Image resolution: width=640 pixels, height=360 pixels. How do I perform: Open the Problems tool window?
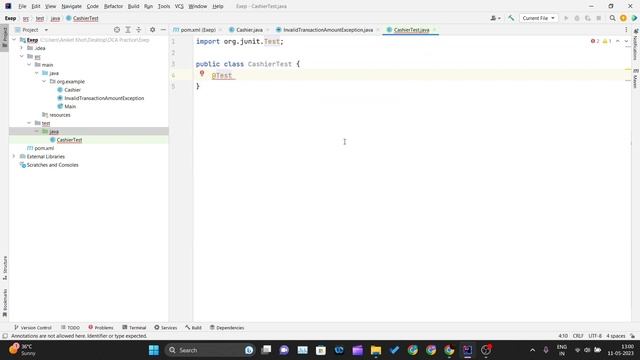click(101, 328)
